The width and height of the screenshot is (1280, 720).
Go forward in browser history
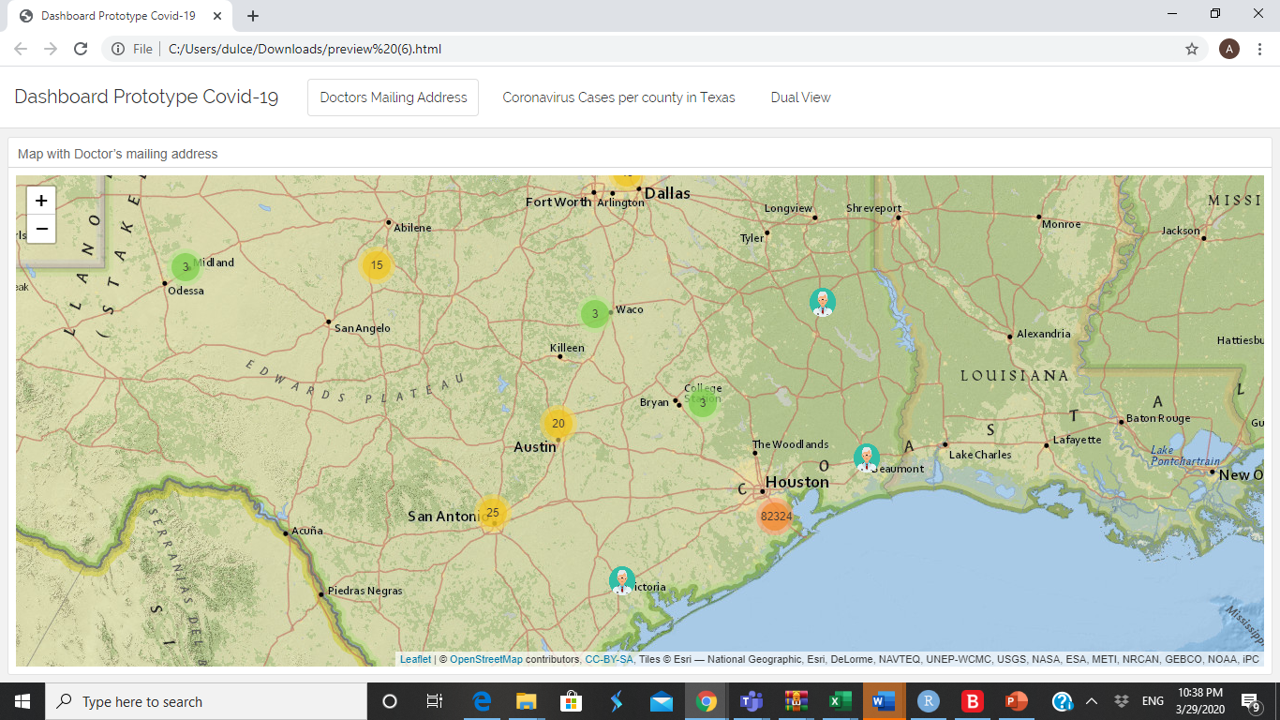click(51, 49)
